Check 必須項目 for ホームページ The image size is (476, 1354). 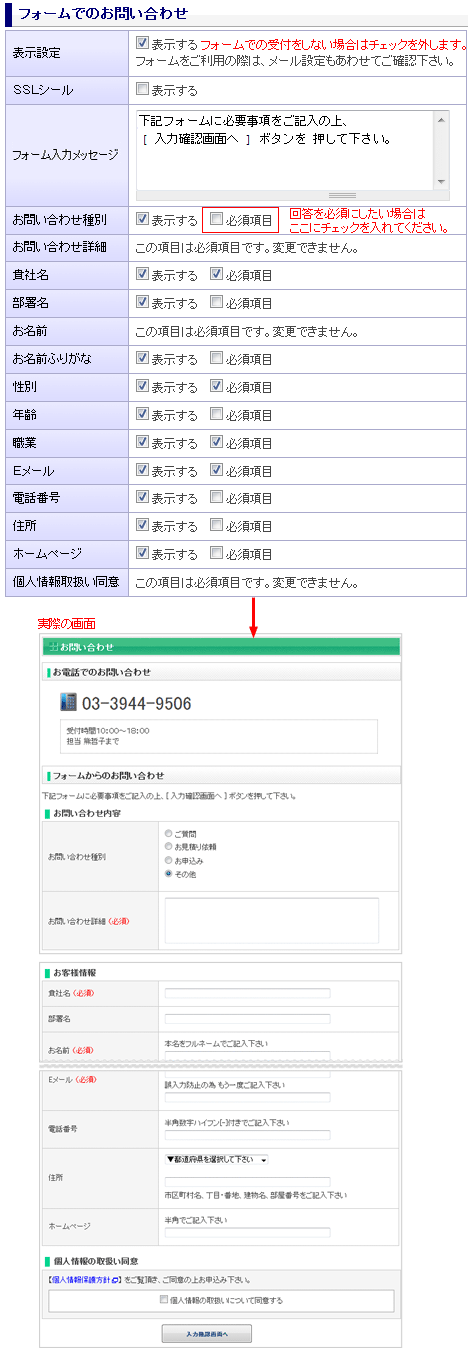[x=216, y=554]
